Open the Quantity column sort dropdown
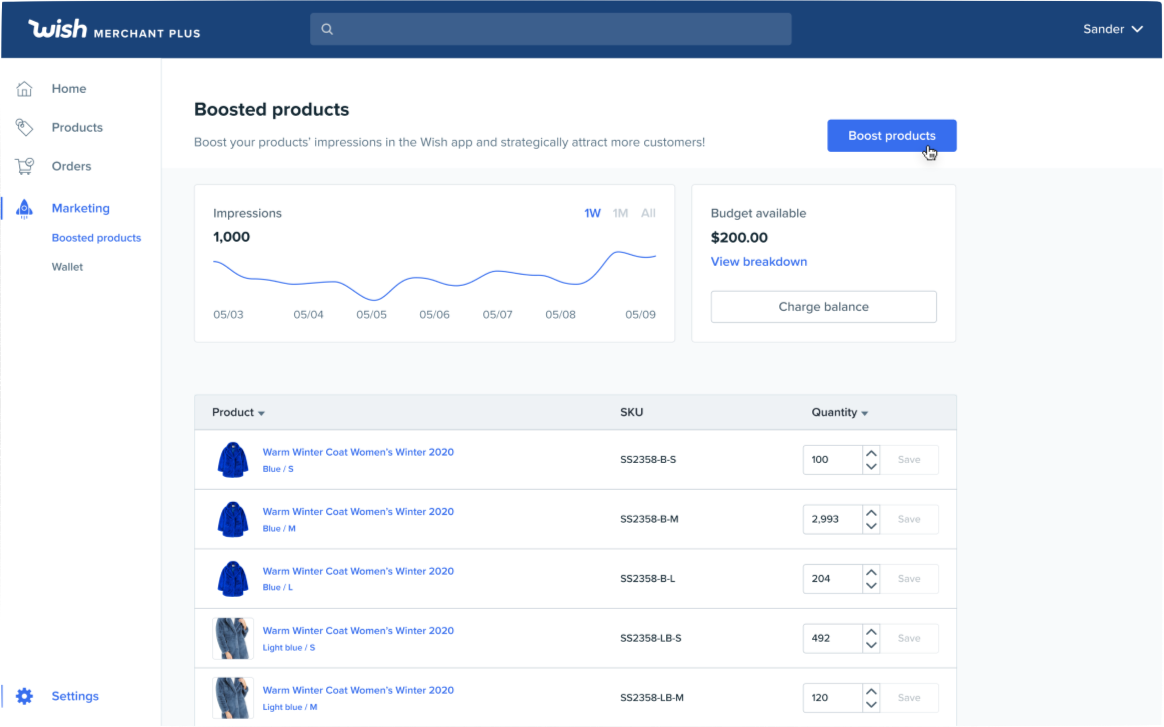1164x727 pixels. tap(864, 412)
